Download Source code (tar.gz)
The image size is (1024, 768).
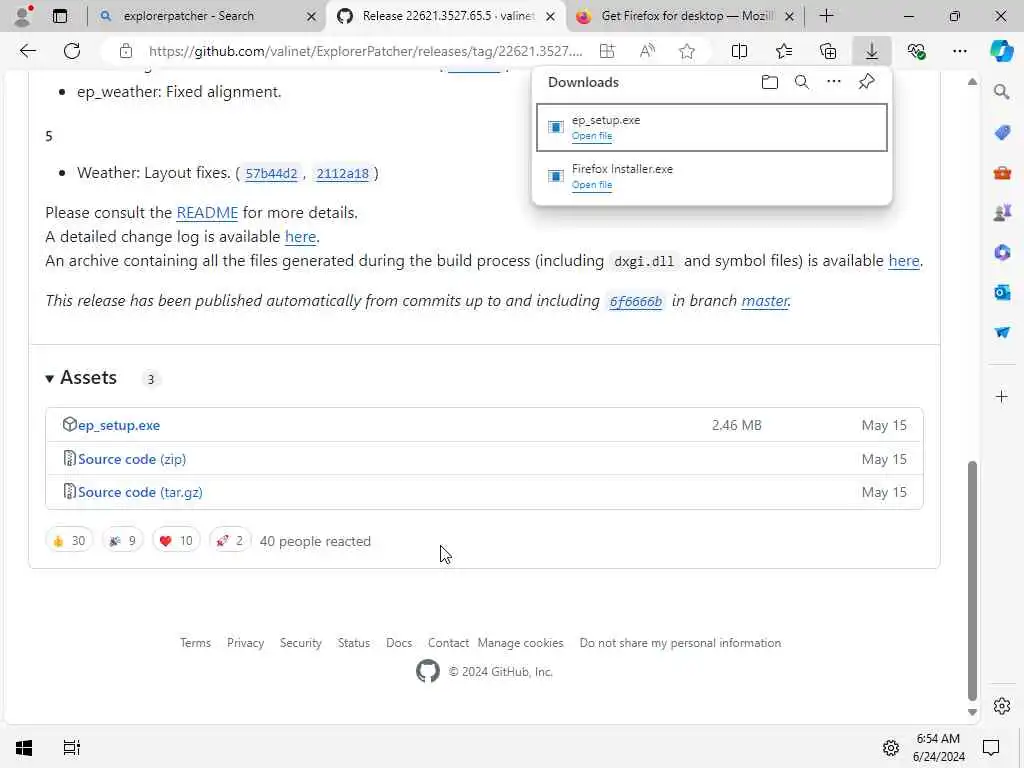140,492
